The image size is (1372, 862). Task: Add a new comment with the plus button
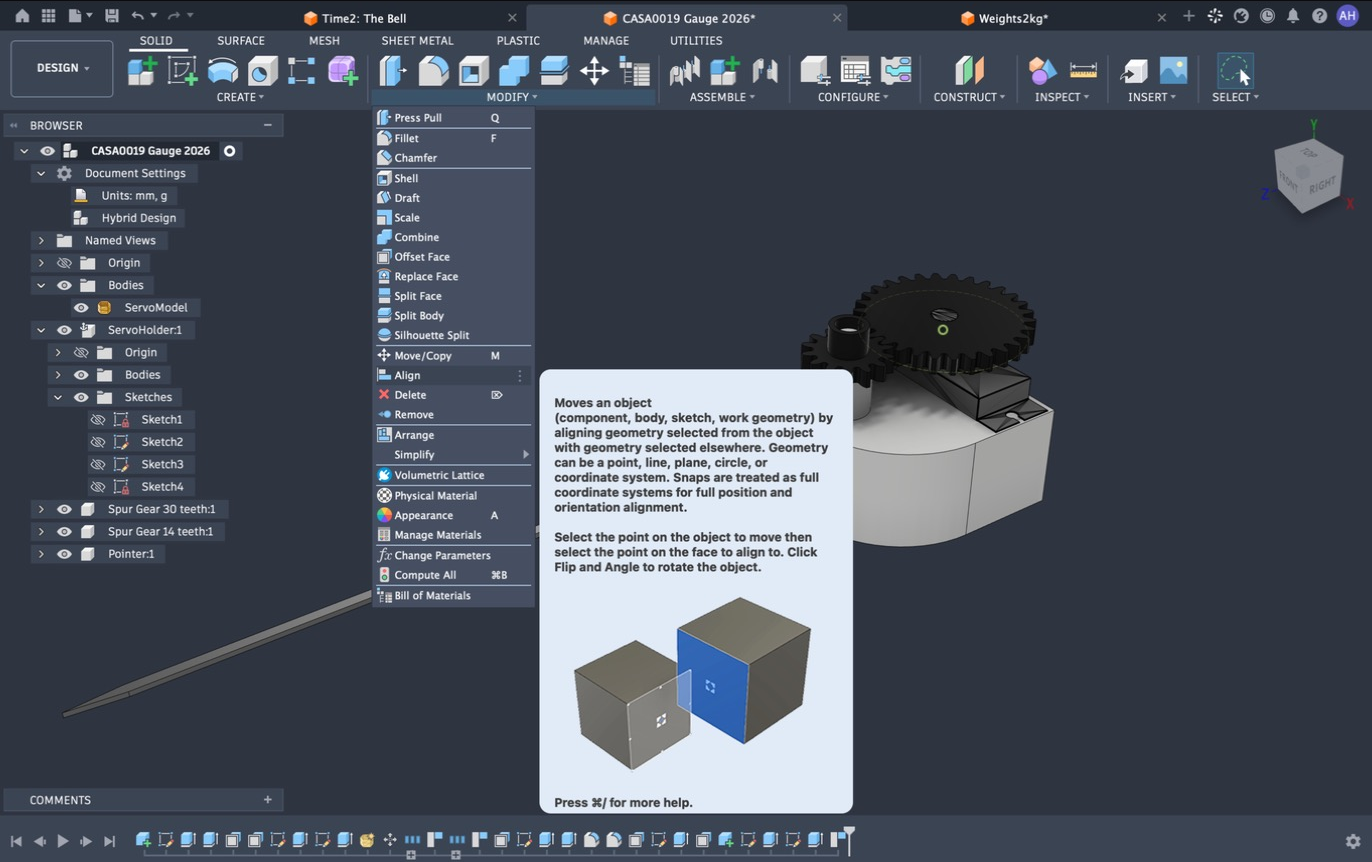point(267,800)
